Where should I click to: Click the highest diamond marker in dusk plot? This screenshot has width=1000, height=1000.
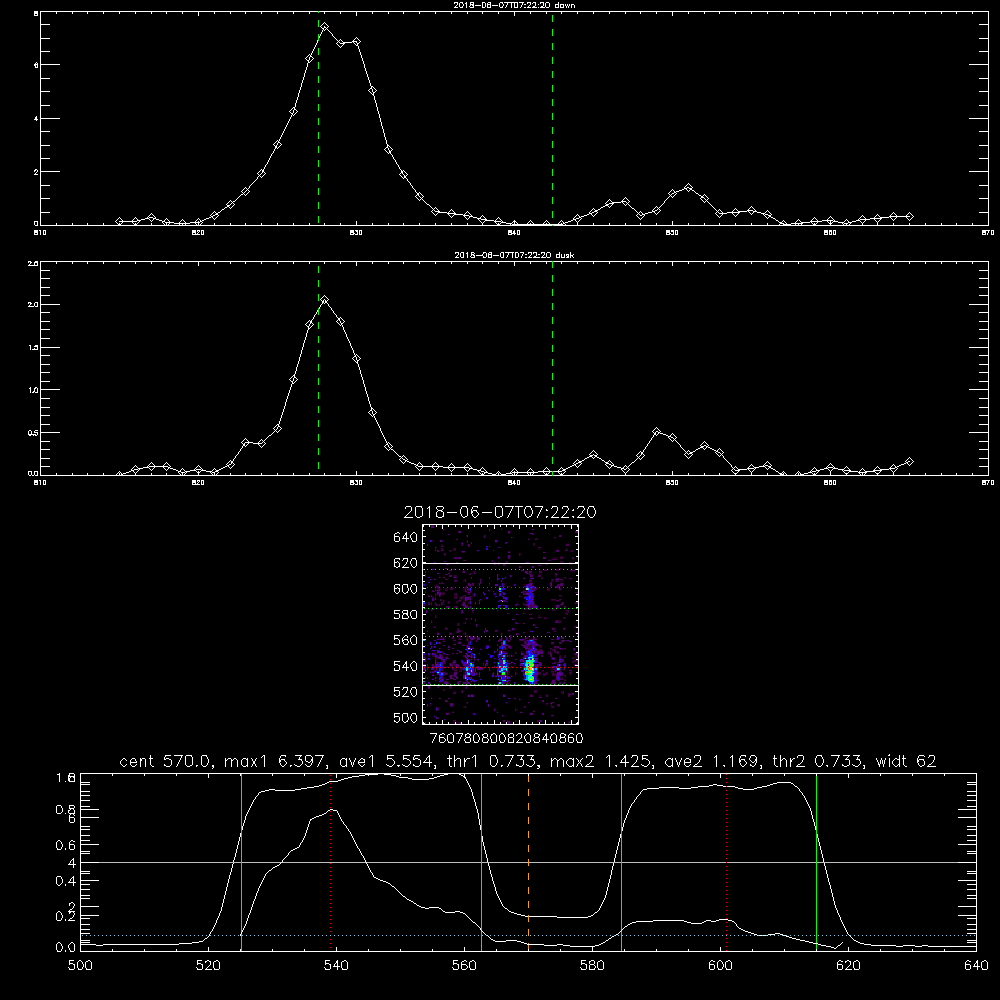click(x=325, y=299)
